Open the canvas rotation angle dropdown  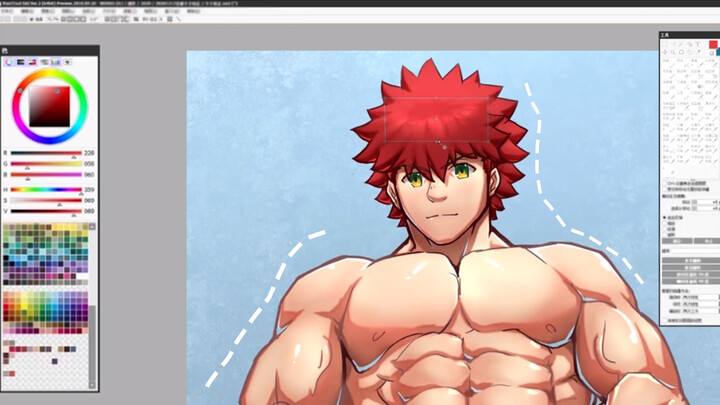(x=94, y=19)
